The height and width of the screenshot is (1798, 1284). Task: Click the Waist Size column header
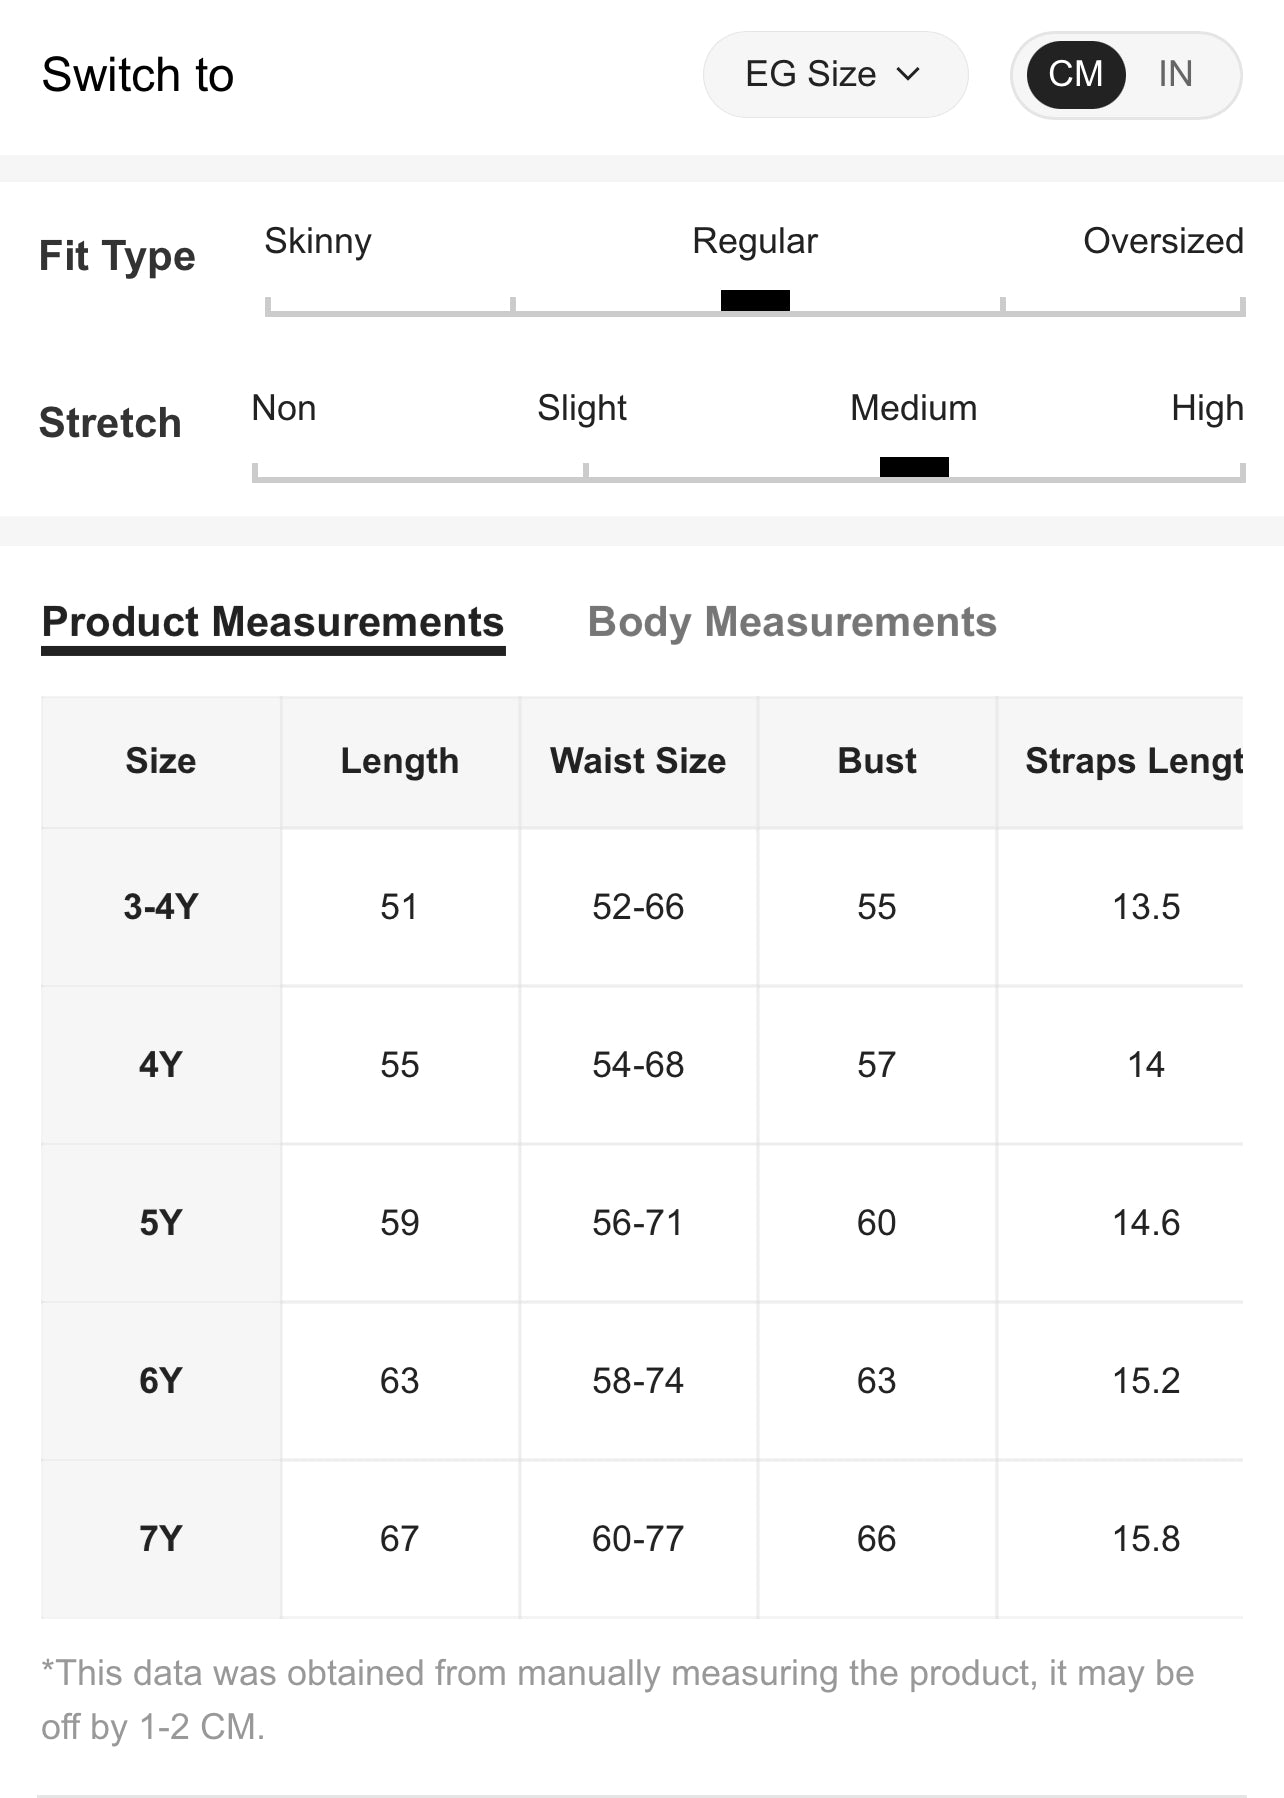(x=638, y=761)
